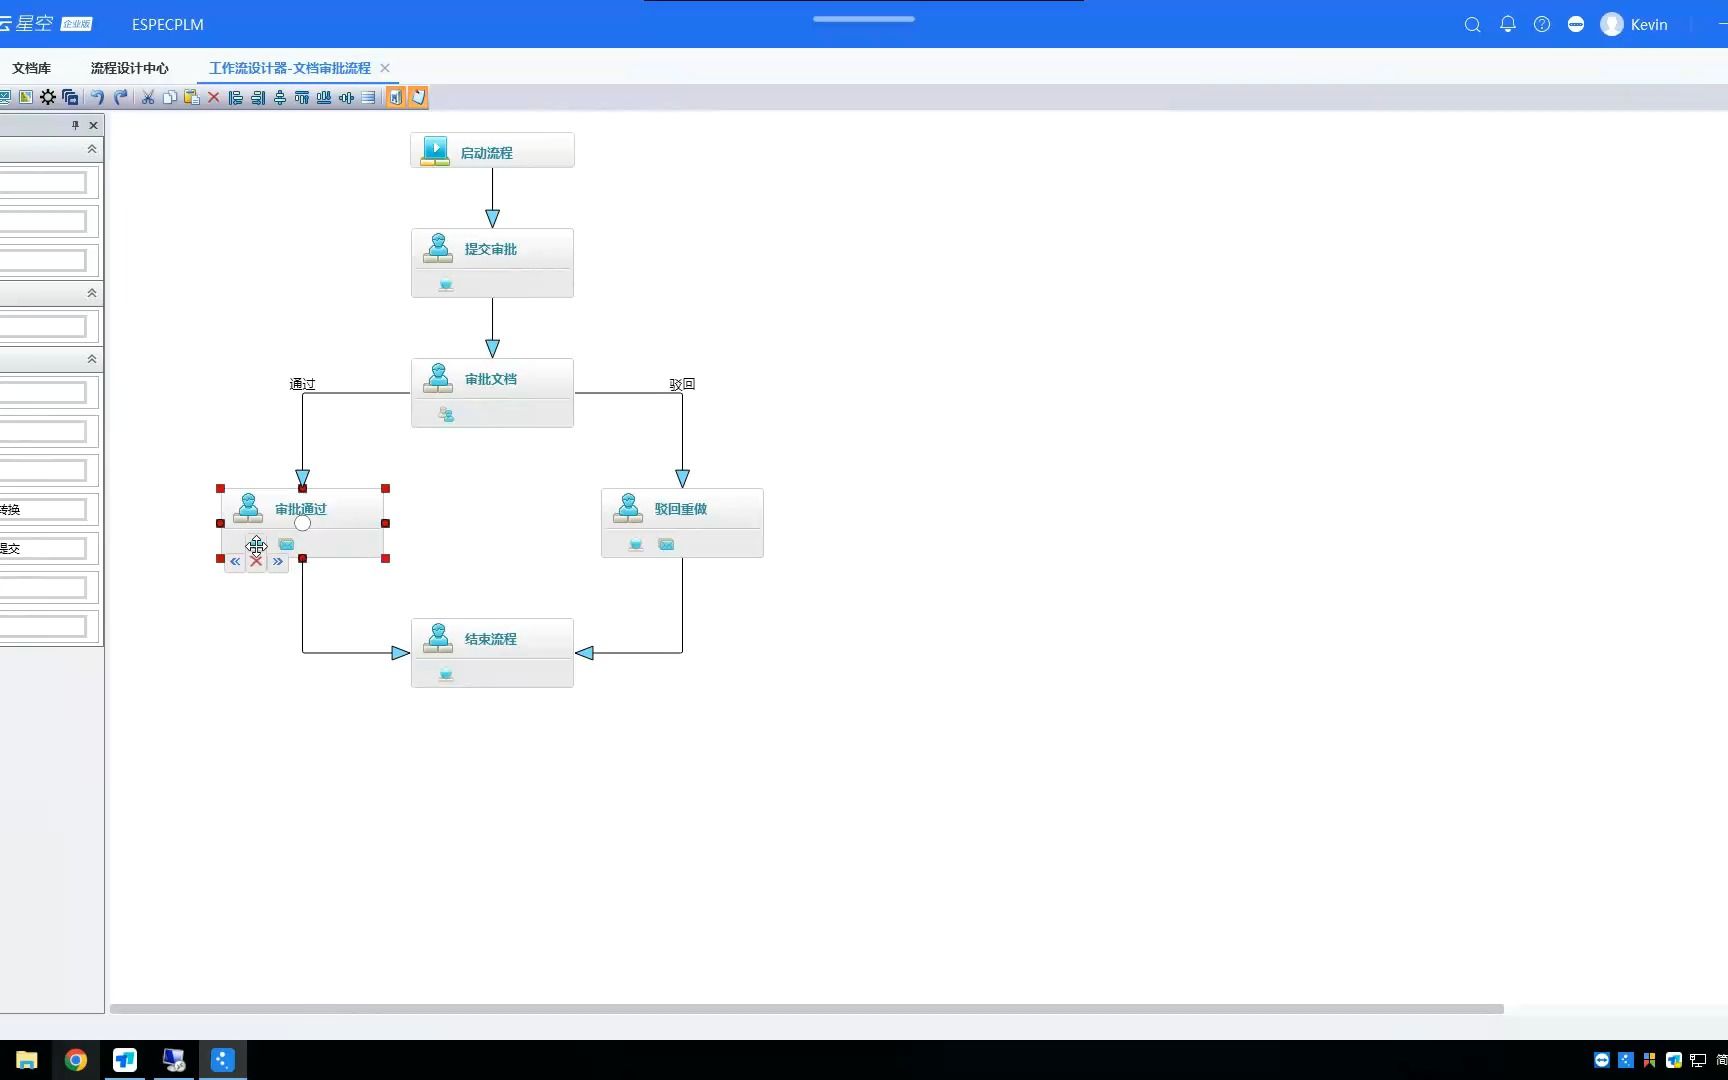Open workflow settings gear icon
Viewport: 1728px width, 1080px height.
point(47,97)
